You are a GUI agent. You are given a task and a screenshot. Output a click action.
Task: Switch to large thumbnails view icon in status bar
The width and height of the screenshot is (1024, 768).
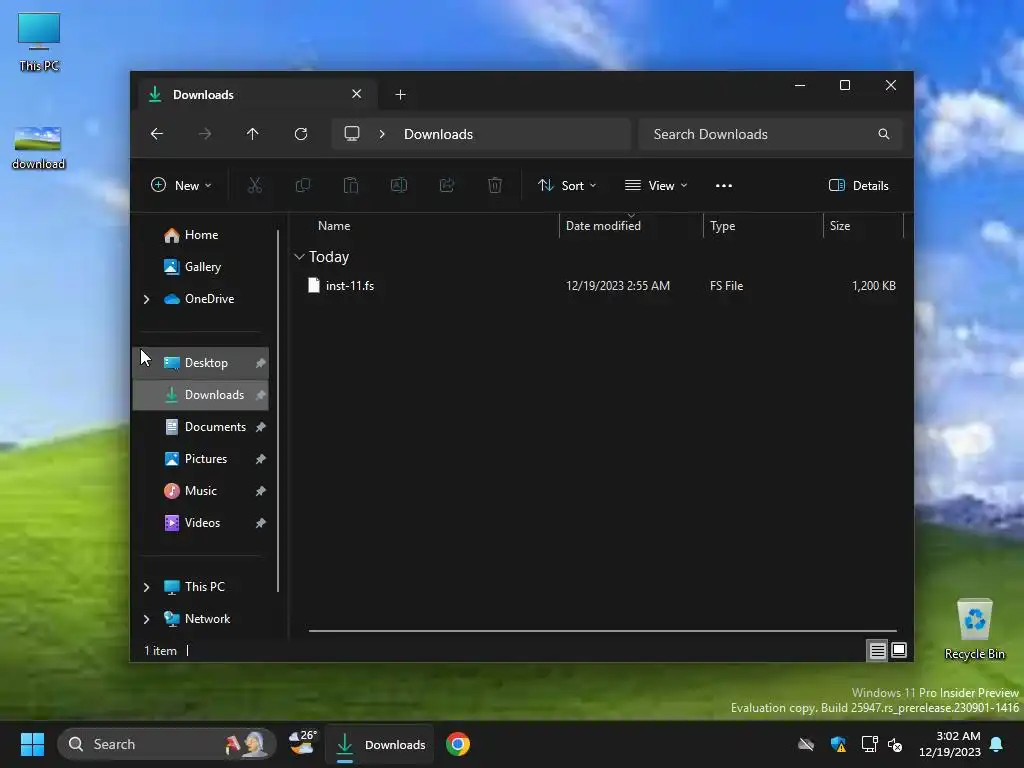point(899,650)
